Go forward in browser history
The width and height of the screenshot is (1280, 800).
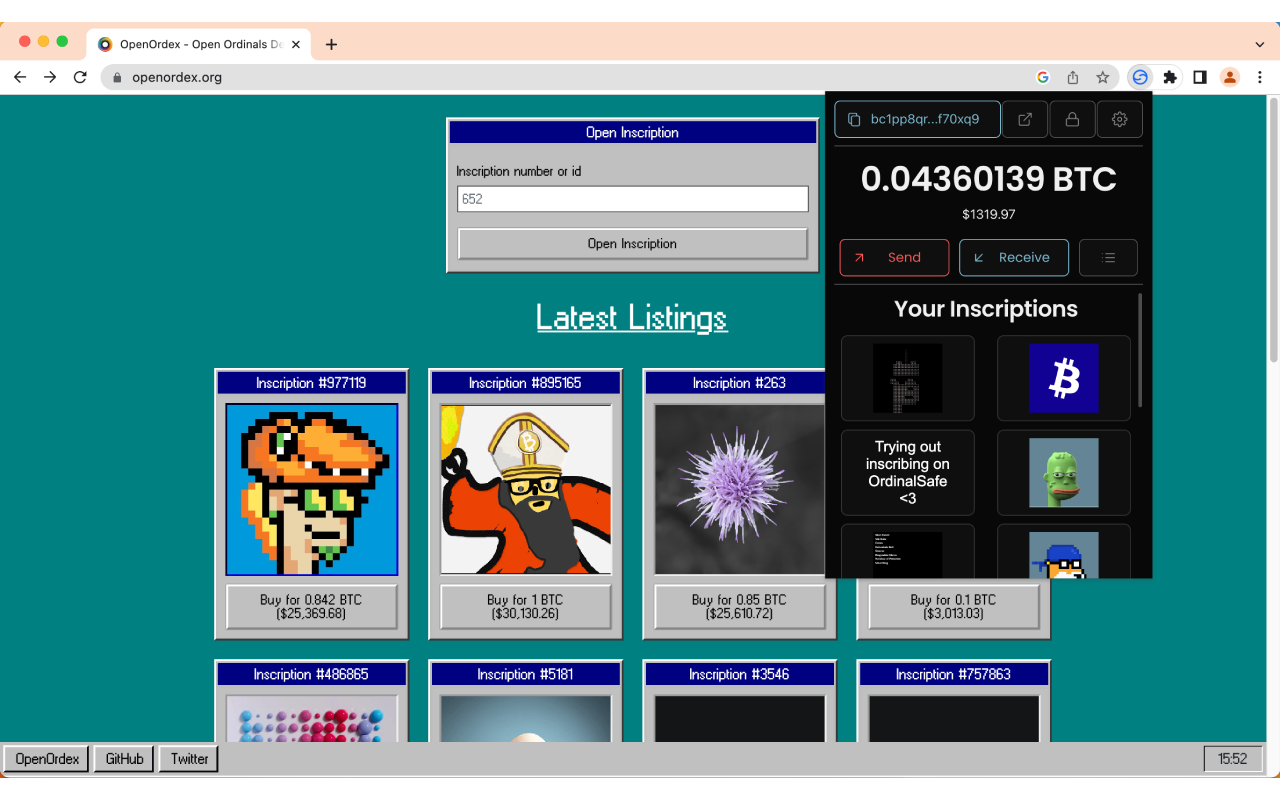(x=50, y=77)
